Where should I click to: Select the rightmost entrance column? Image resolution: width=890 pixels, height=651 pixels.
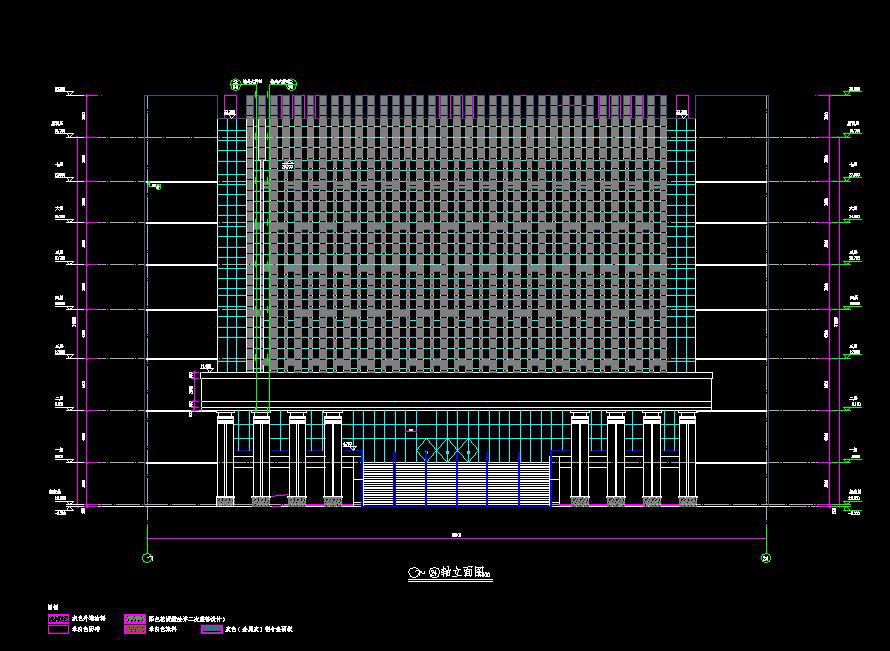point(687,457)
